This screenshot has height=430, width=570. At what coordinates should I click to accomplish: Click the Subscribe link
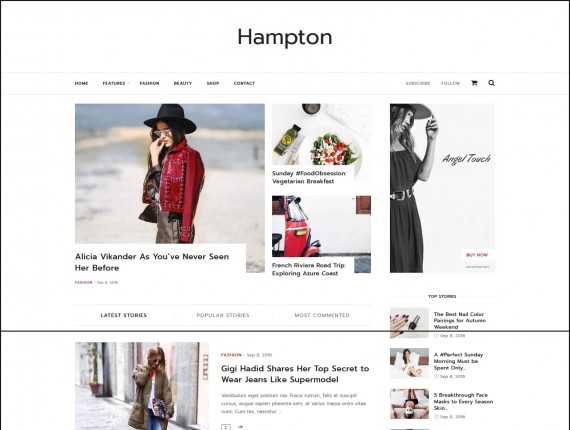(418, 83)
